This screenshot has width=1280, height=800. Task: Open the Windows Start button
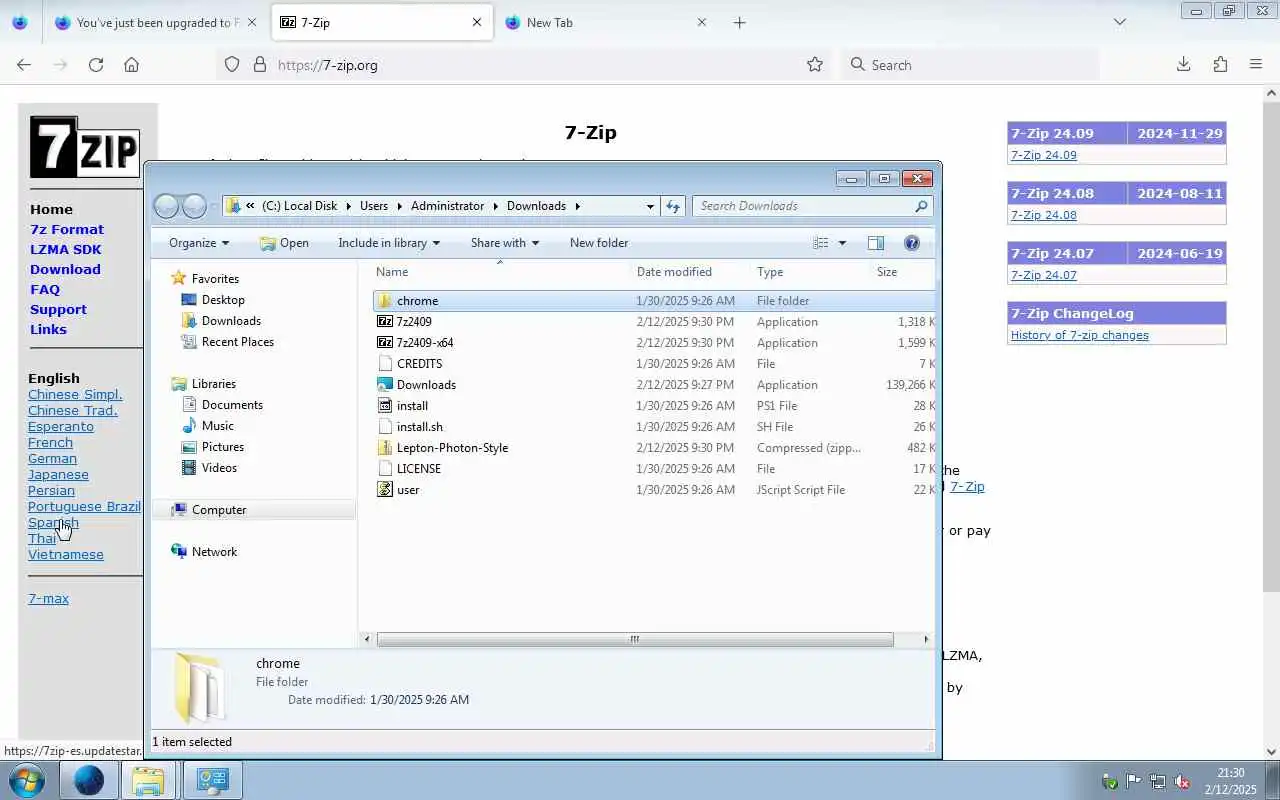click(x=26, y=780)
